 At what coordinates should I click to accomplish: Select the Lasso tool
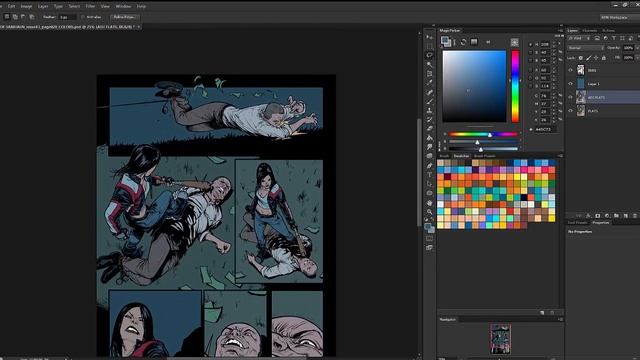click(x=429, y=55)
